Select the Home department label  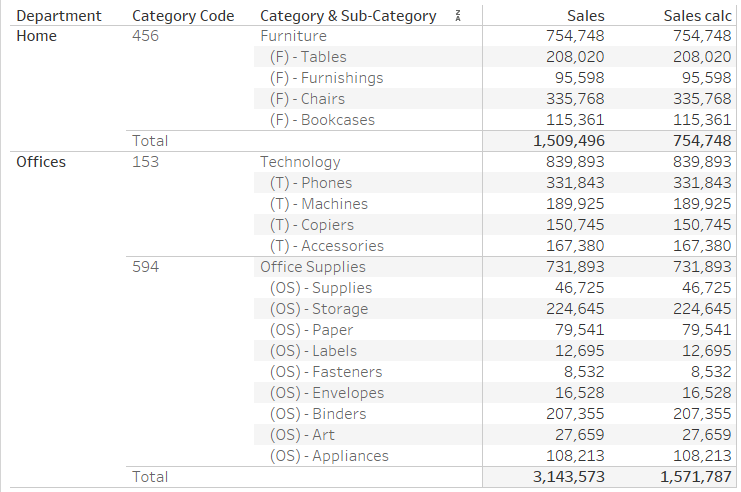click(36, 36)
